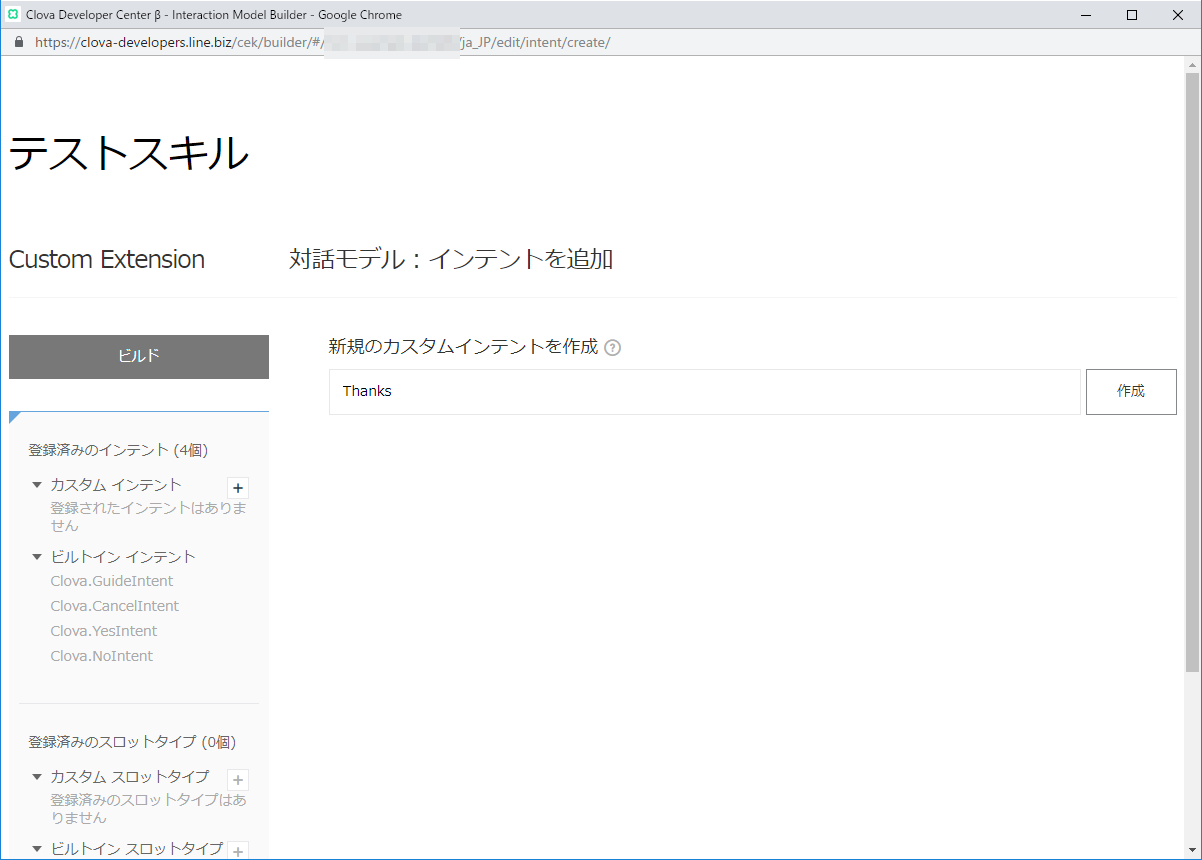
Task: Click plus icon beside ビルトイン スロットタイプ
Action: (238, 851)
